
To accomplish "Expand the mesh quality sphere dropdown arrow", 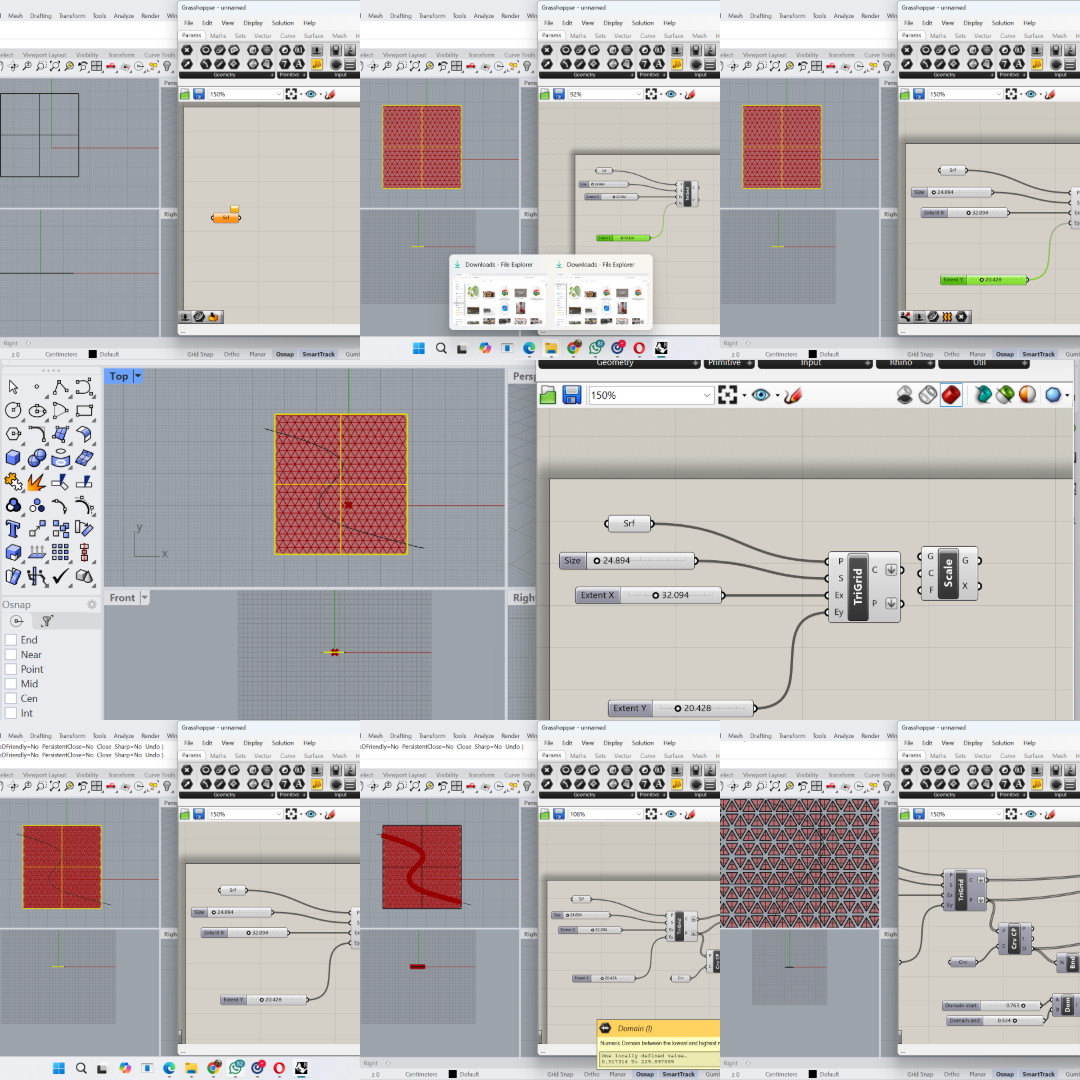I will (x=1067, y=395).
